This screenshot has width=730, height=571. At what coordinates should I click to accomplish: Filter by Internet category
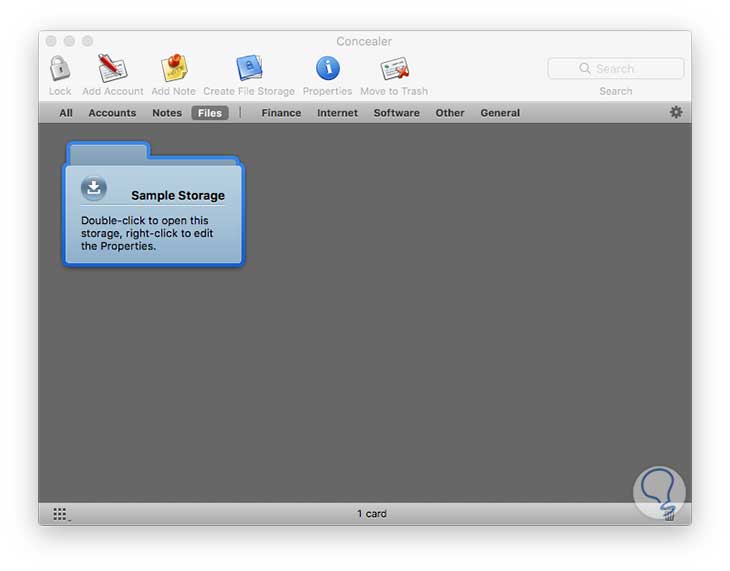click(x=338, y=113)
